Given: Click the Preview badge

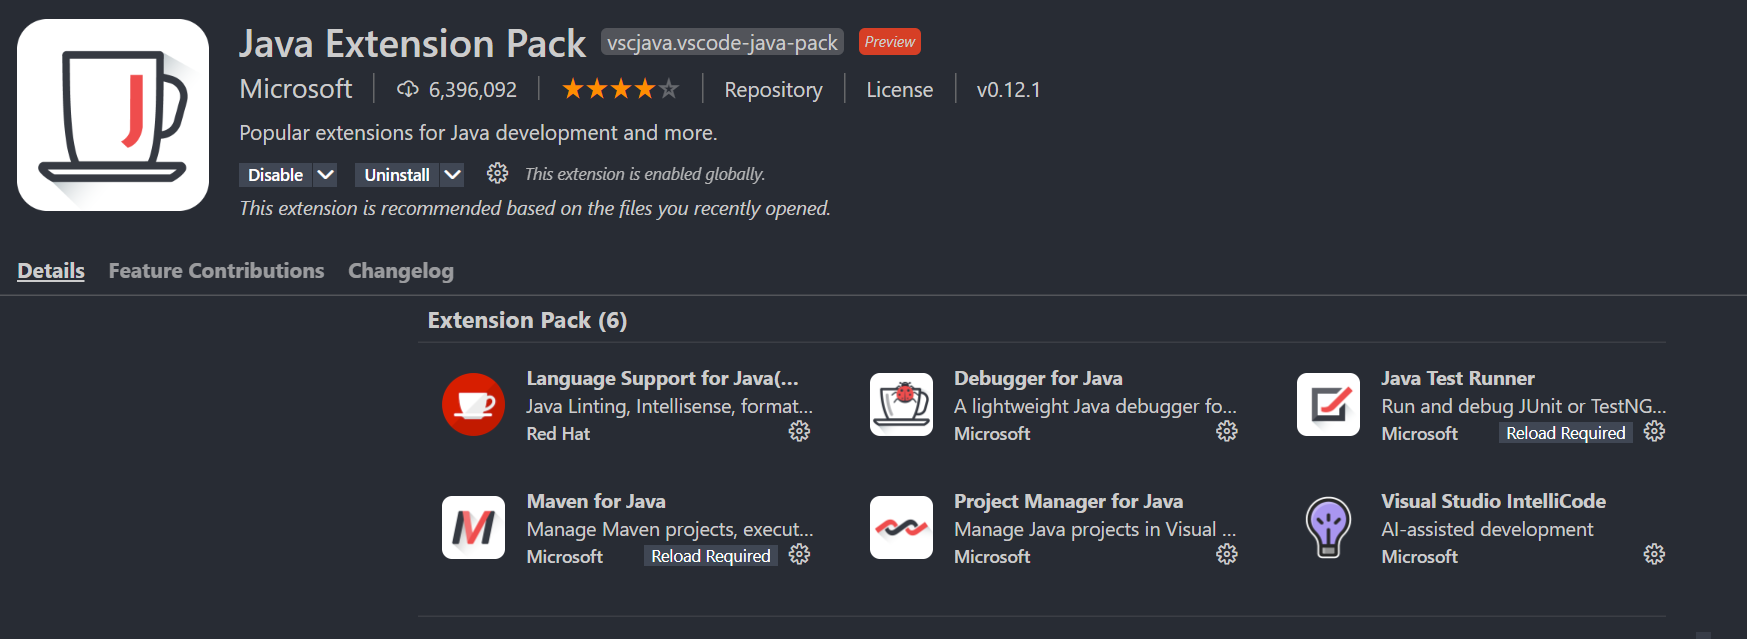Looking at the screenshot, I should pyautogui.click(x=890, y=42).
